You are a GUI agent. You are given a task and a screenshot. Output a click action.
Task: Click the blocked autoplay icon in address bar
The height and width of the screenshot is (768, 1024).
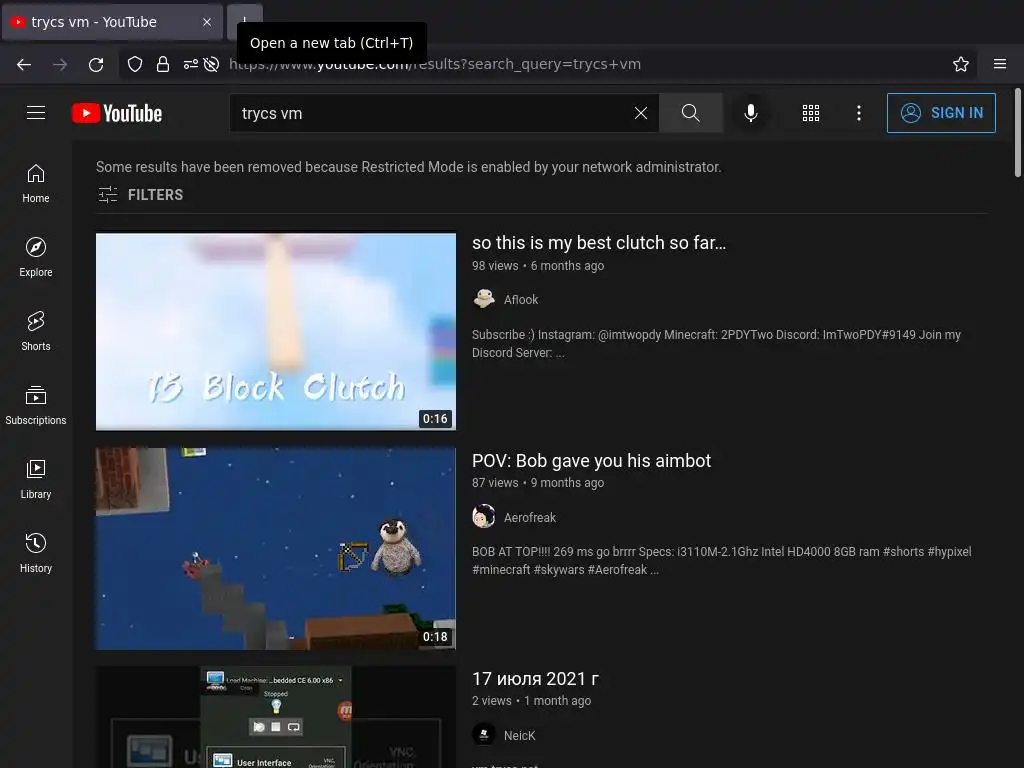(x=211, y=64)
